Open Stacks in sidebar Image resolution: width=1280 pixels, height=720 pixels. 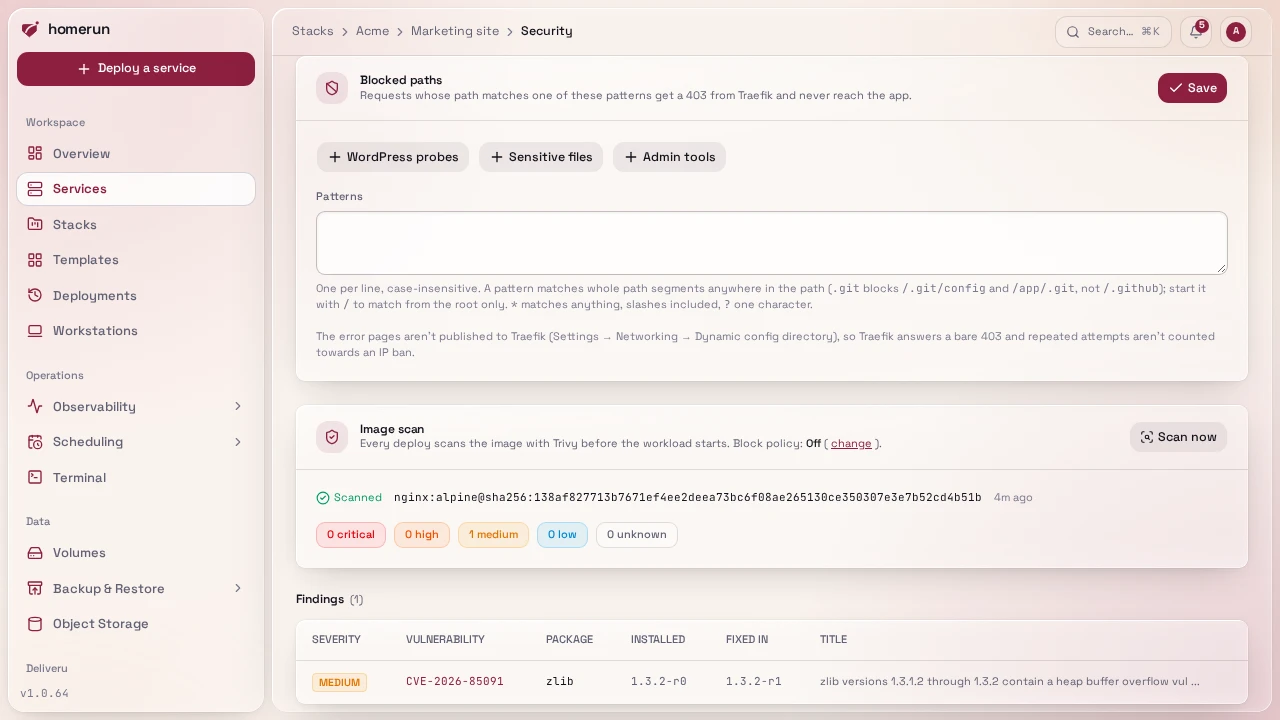click(x=136, y=225)
